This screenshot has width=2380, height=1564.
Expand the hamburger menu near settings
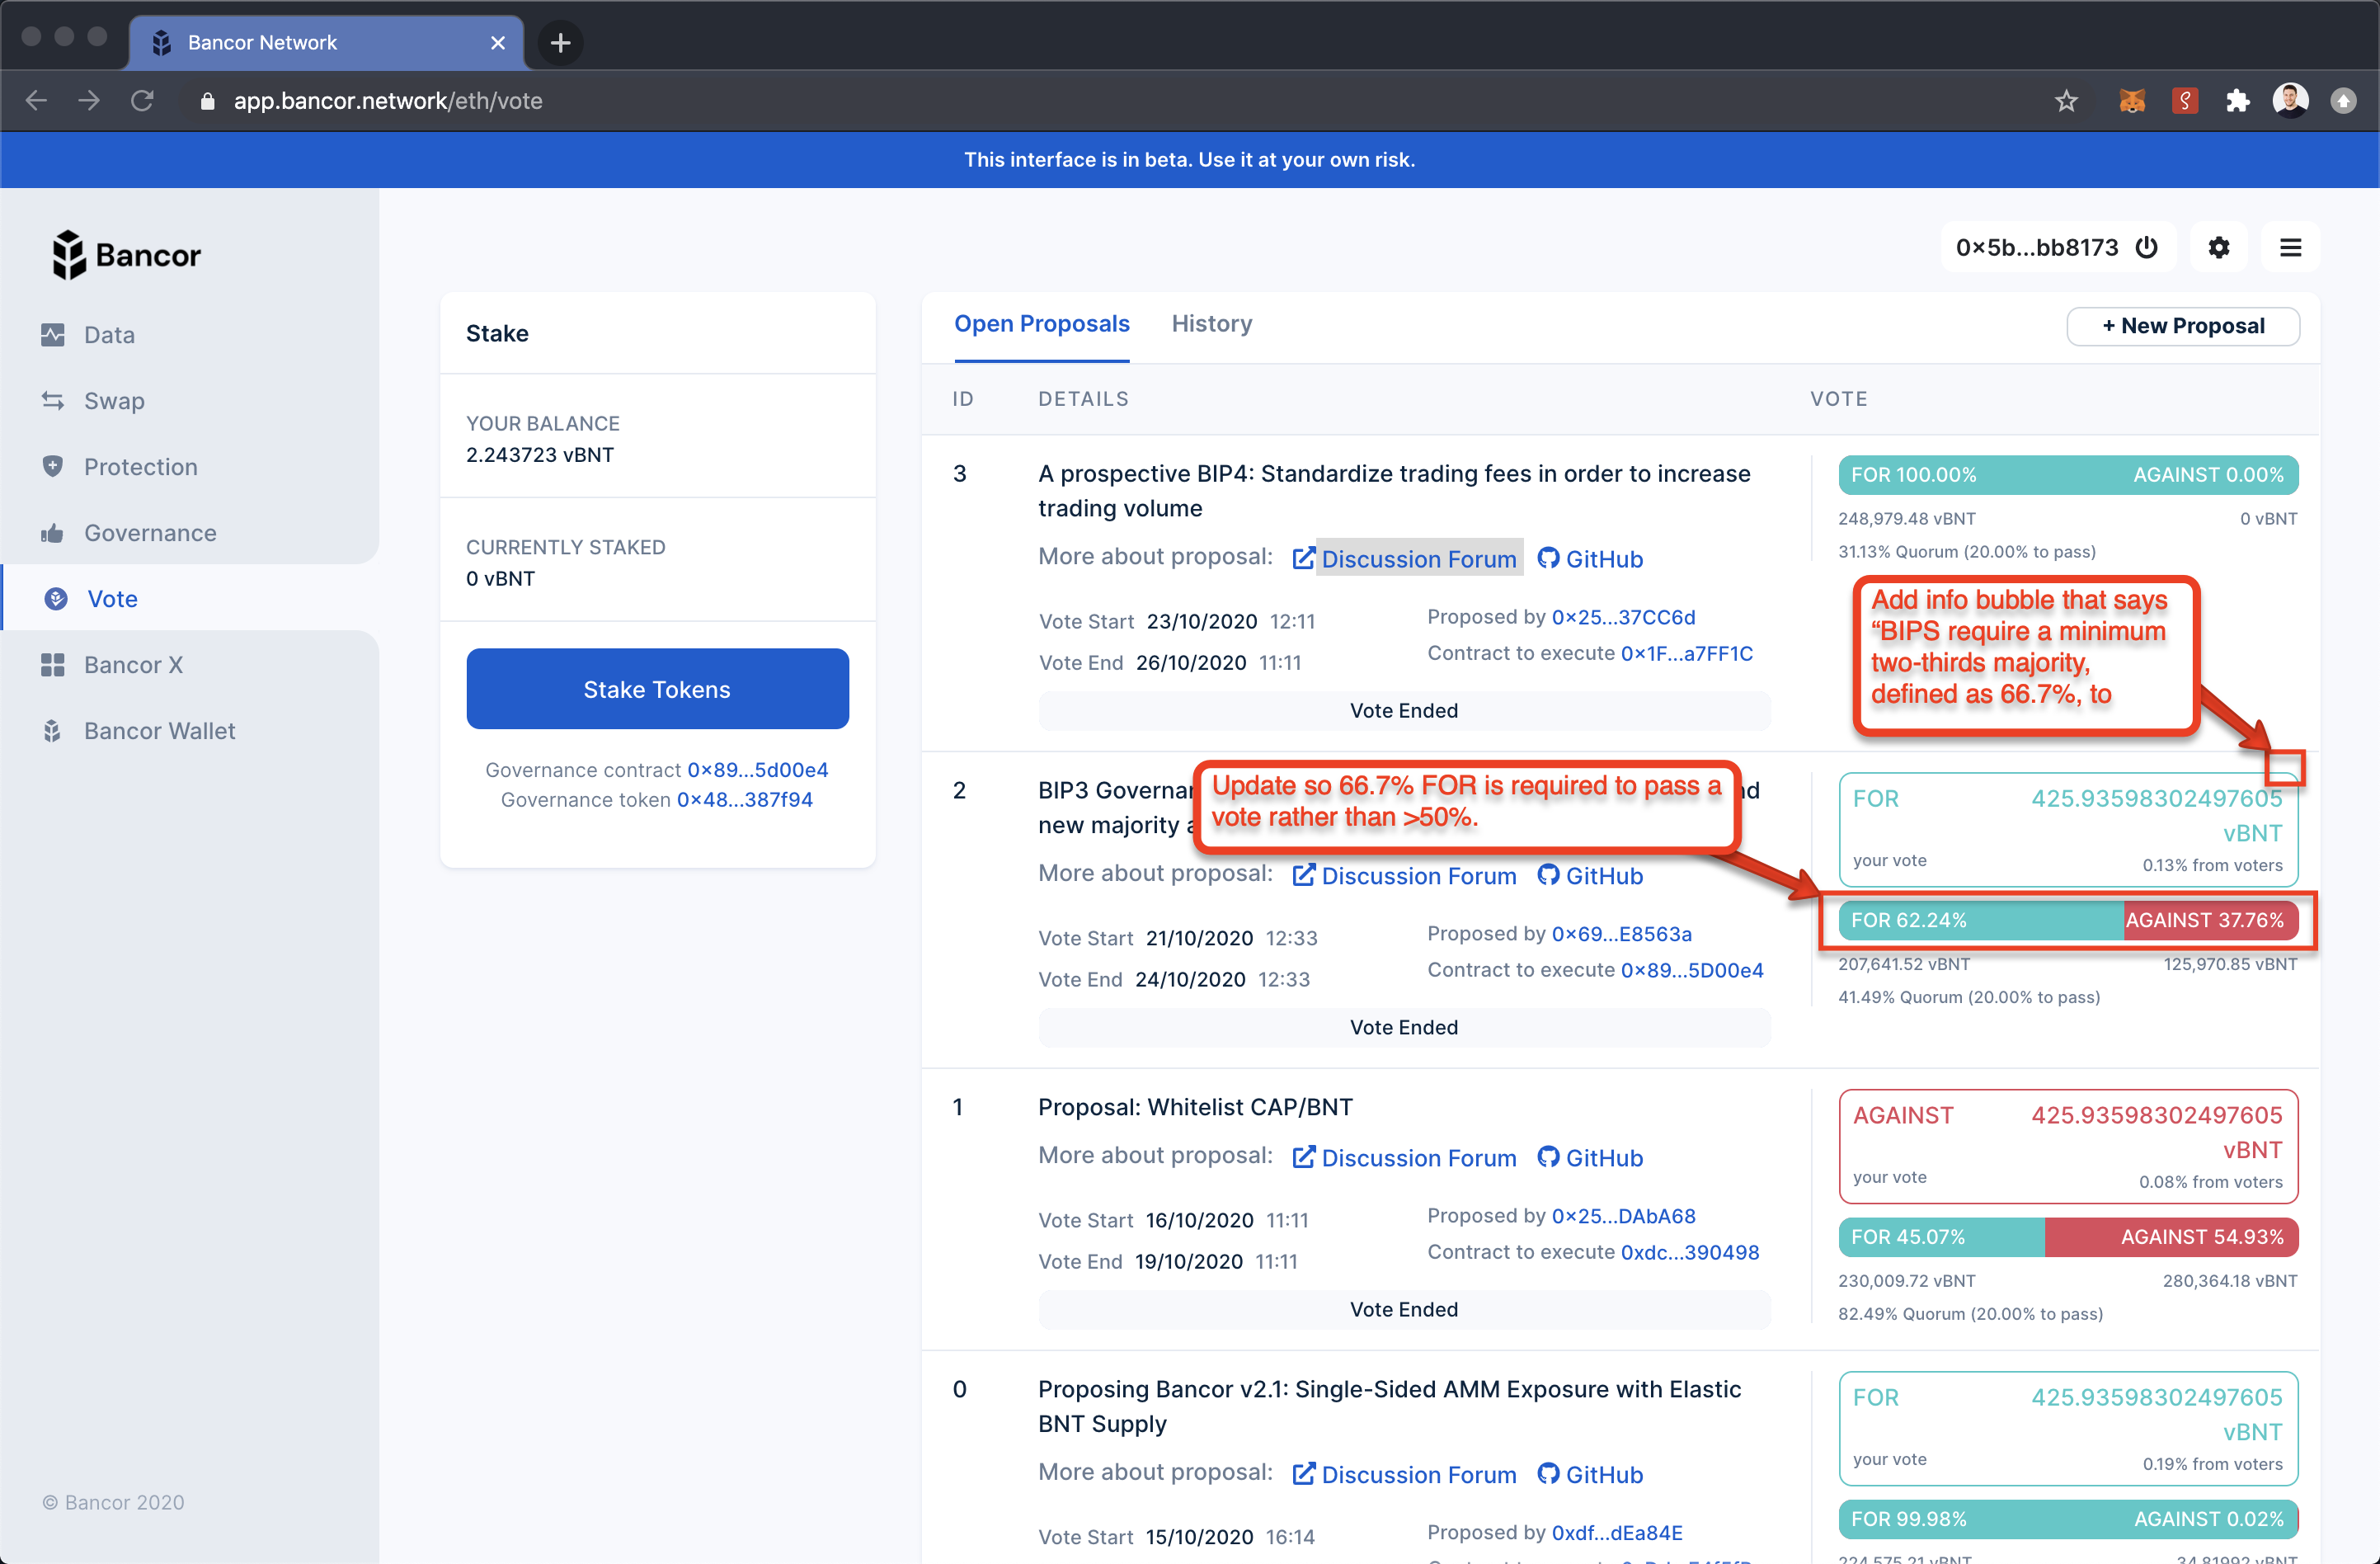(x=2292, y=247)
